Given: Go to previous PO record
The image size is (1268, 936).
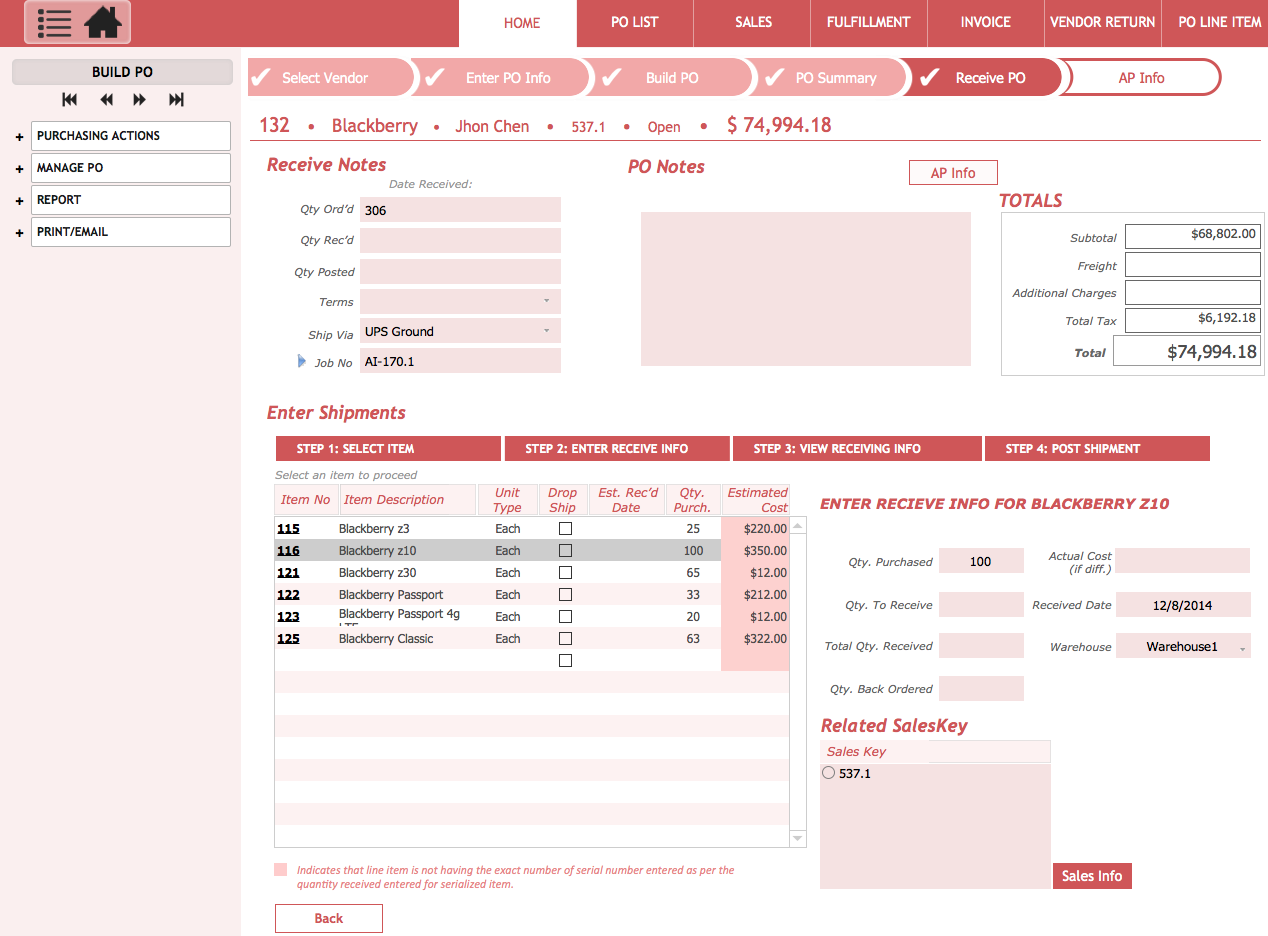Looking at the screenshot, I should click(x=106, y=99).
